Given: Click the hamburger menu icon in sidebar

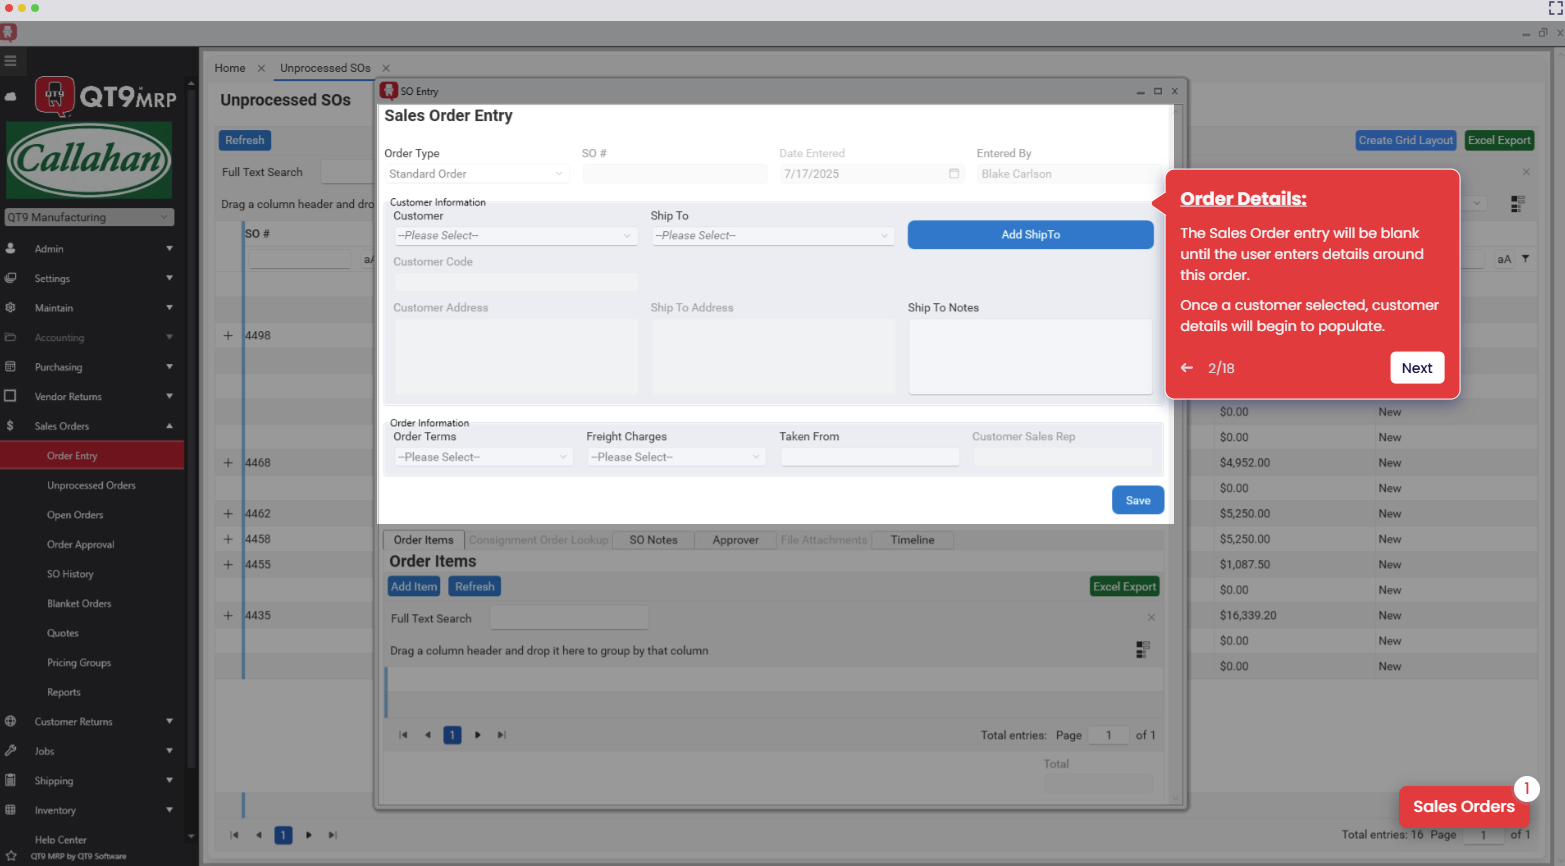Looking at the screenshot, I should pyautogui.click(x=11, y=61).
